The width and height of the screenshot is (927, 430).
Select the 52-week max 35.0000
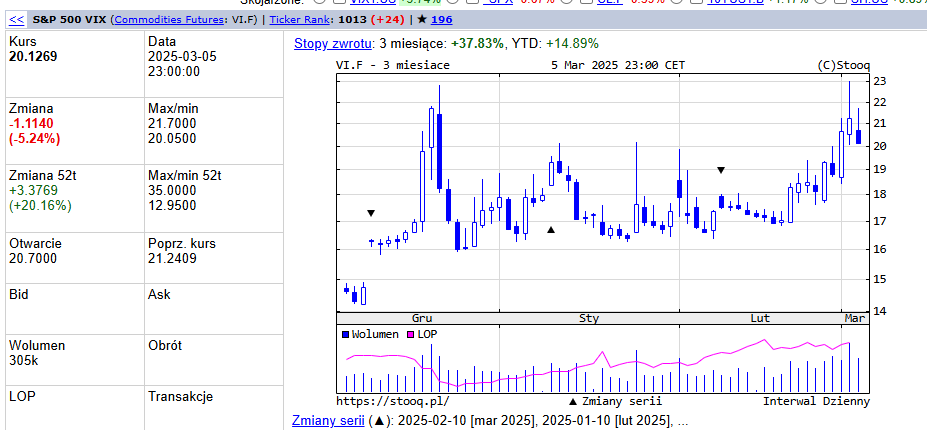(x=172, y=190)
